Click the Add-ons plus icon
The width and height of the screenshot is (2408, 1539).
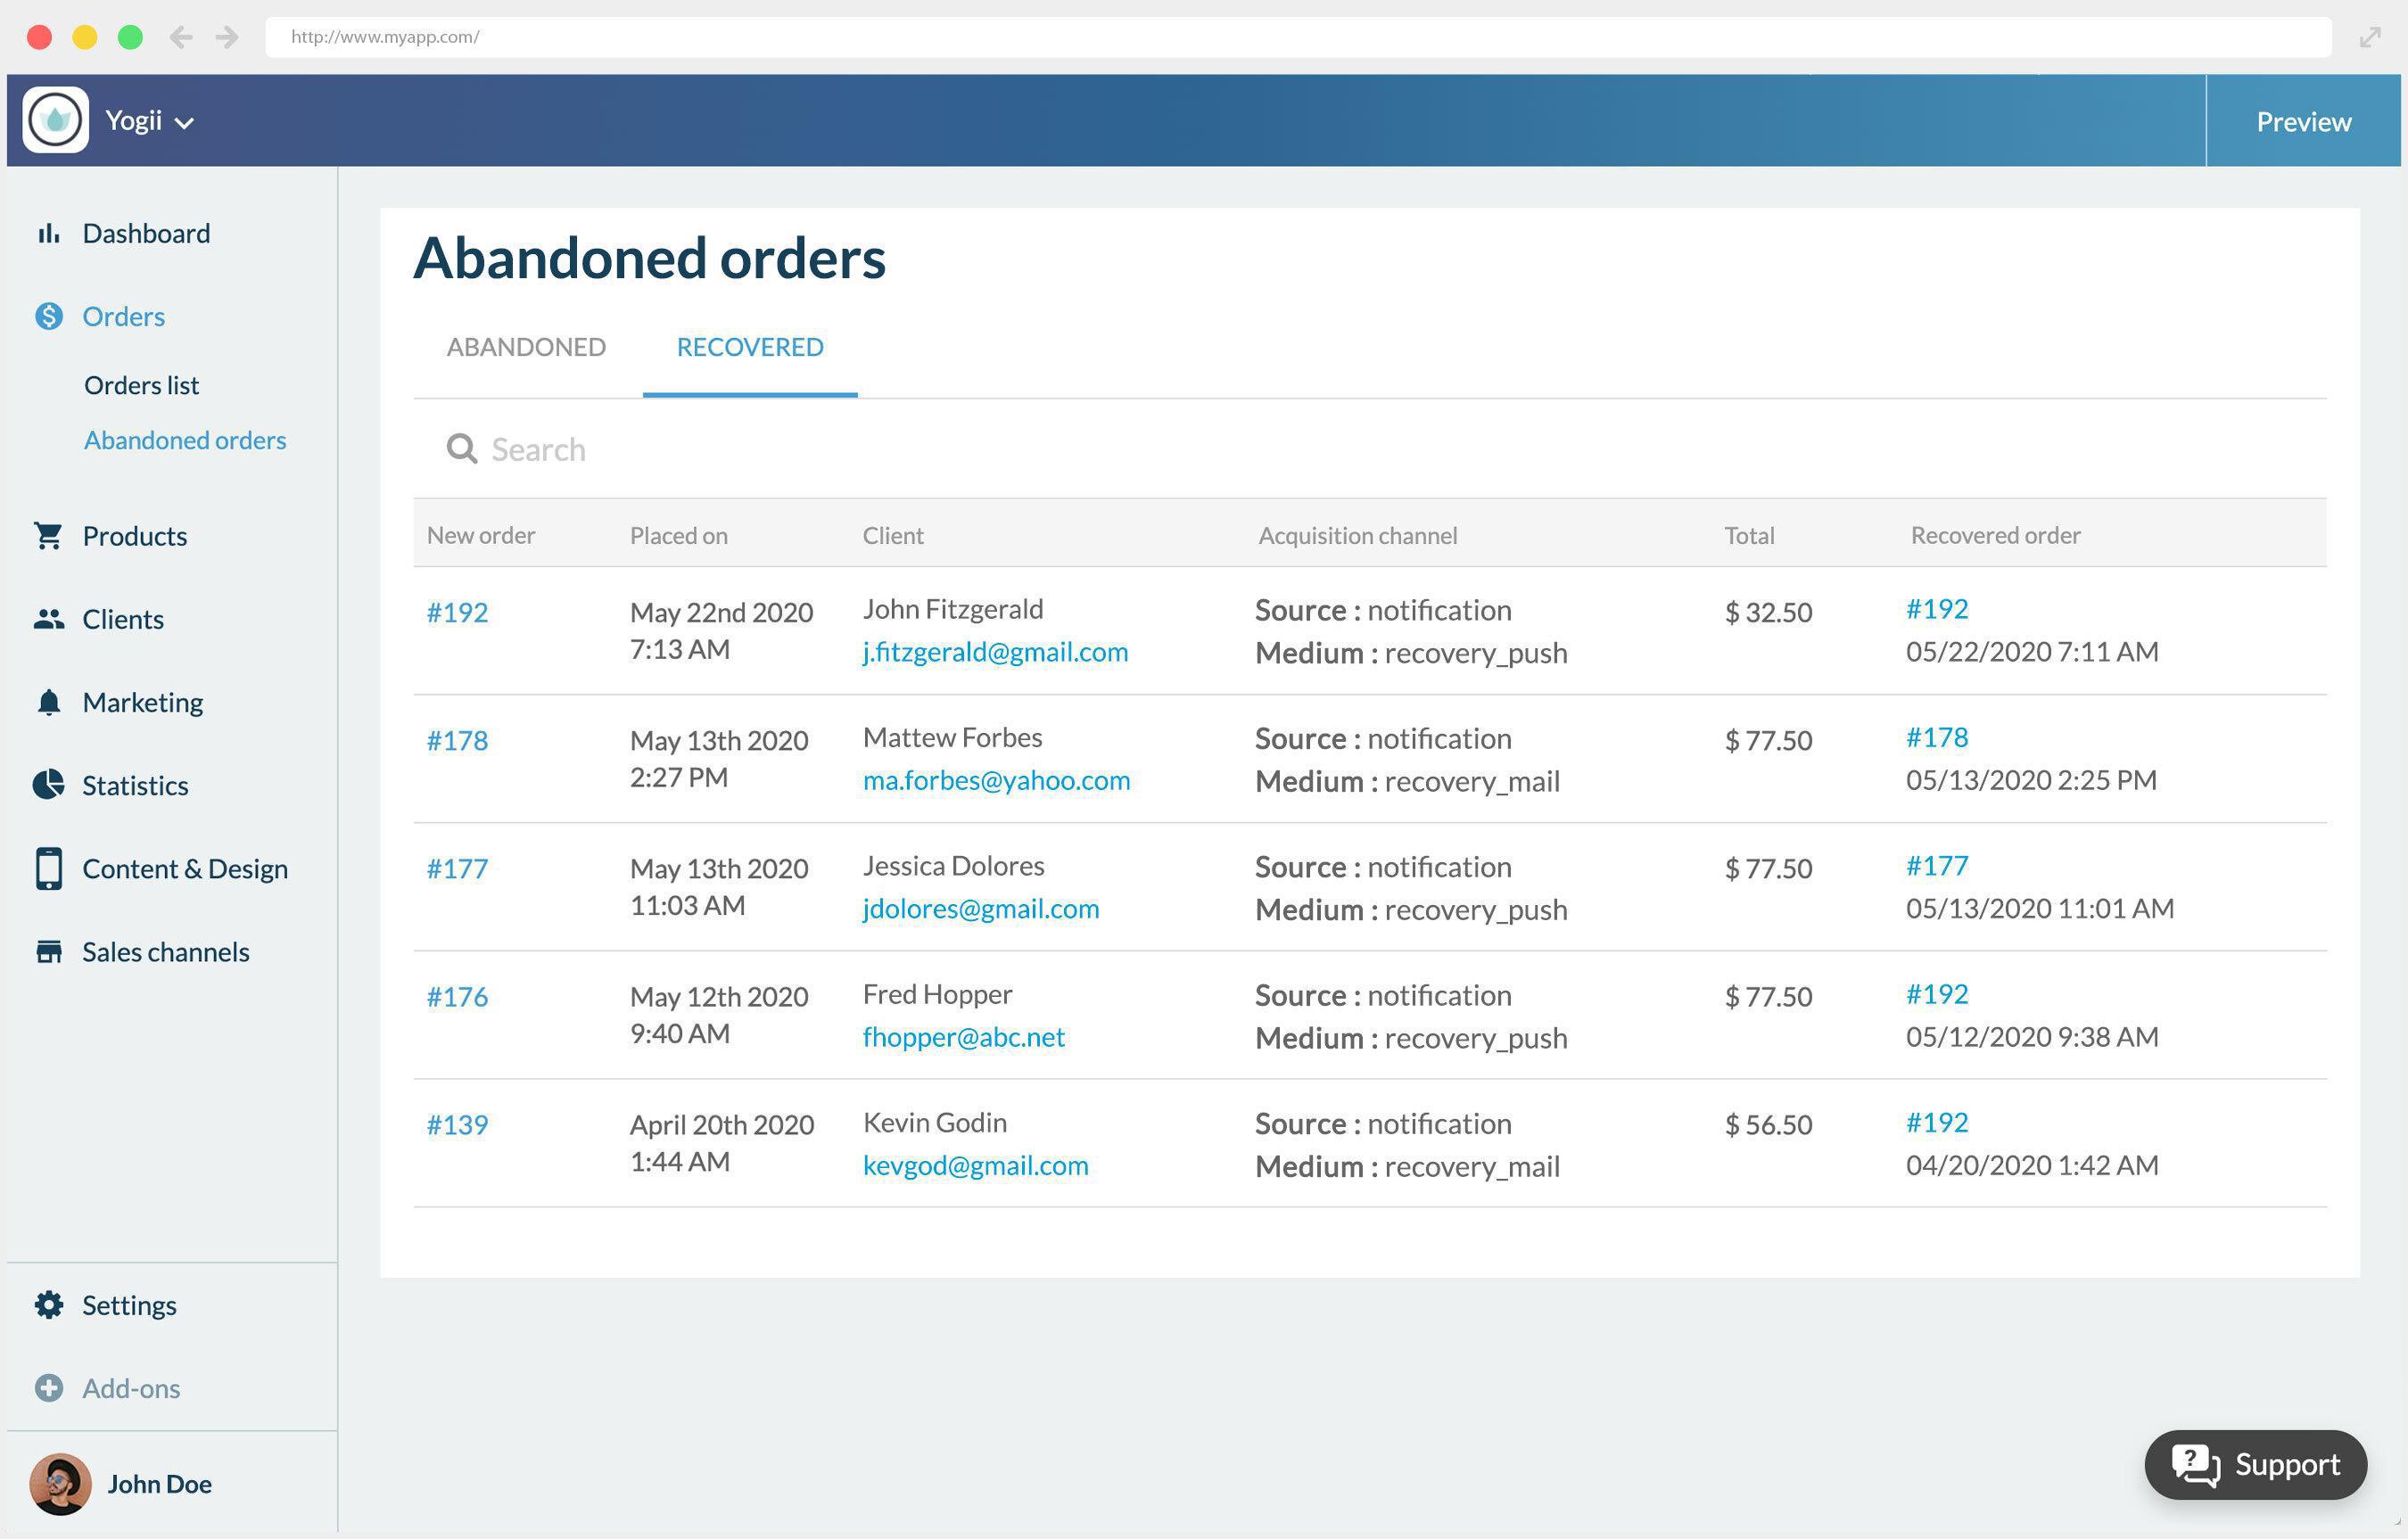point(48,1388)
